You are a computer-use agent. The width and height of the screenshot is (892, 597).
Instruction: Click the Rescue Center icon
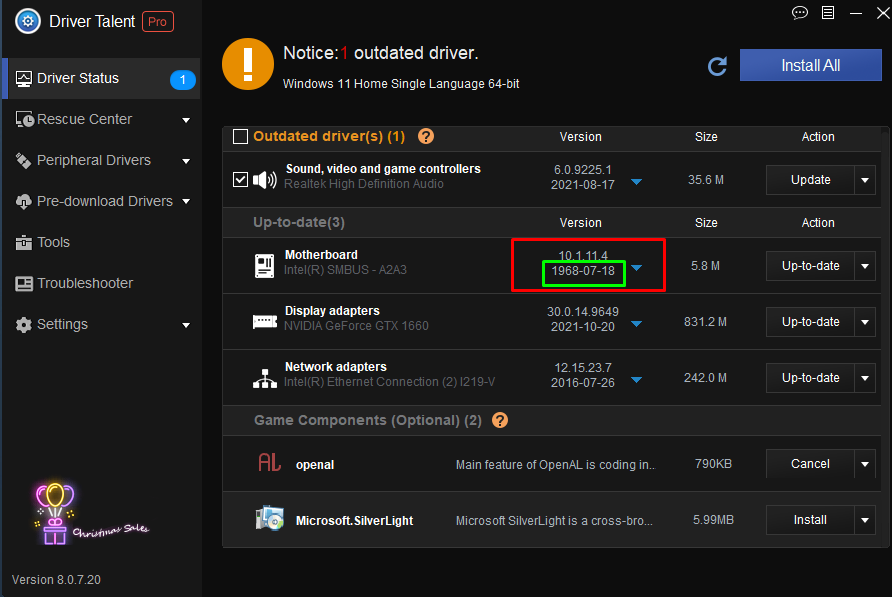(x=24, y=120)
